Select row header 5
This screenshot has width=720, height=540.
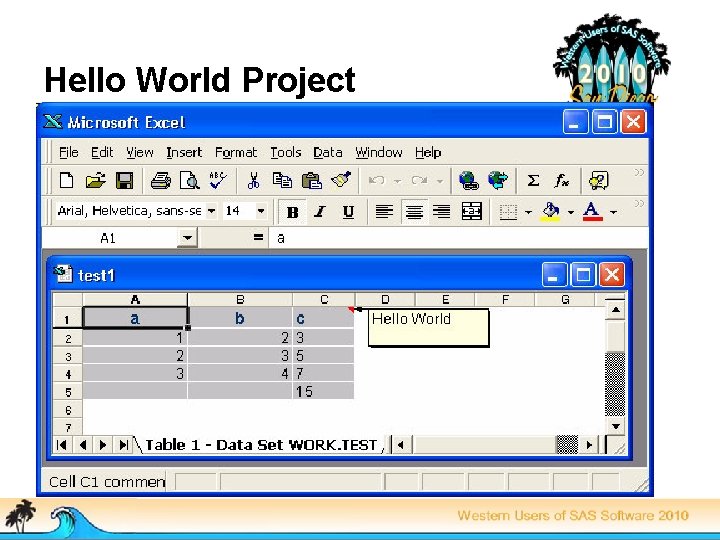click(68, 392)
